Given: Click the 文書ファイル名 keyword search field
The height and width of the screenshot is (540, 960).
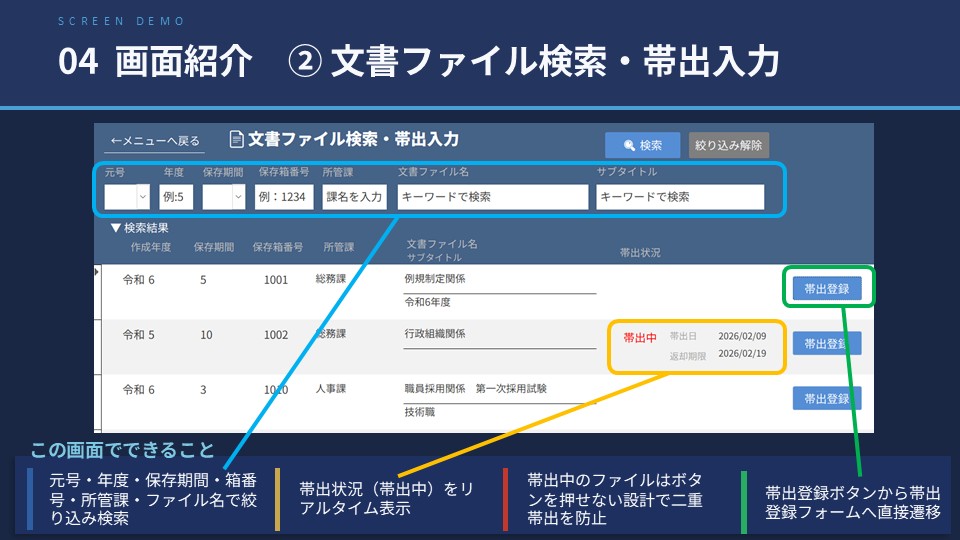Looking at the screenshot, I should [492, 197].
